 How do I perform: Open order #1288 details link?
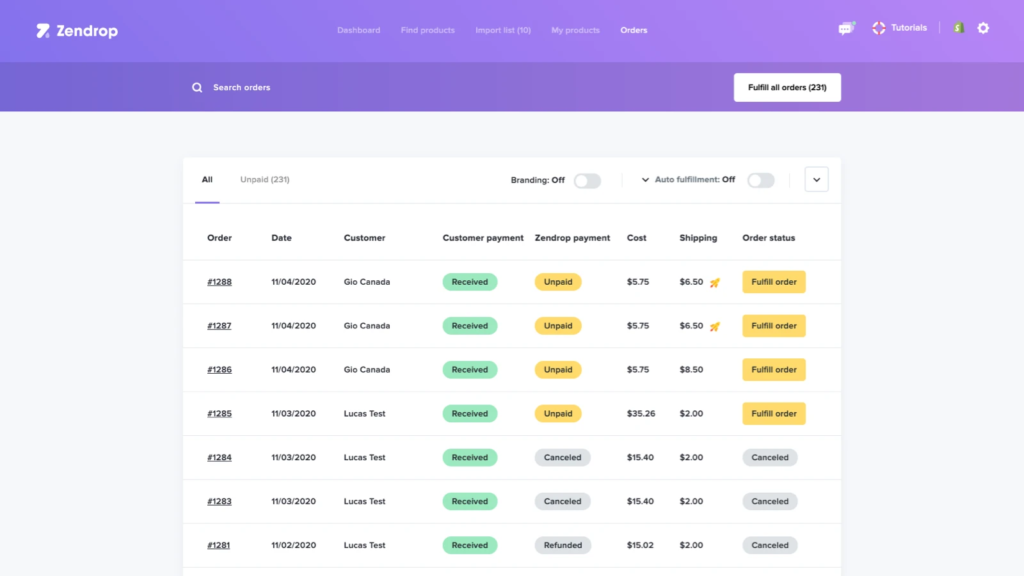pos(219,282)
